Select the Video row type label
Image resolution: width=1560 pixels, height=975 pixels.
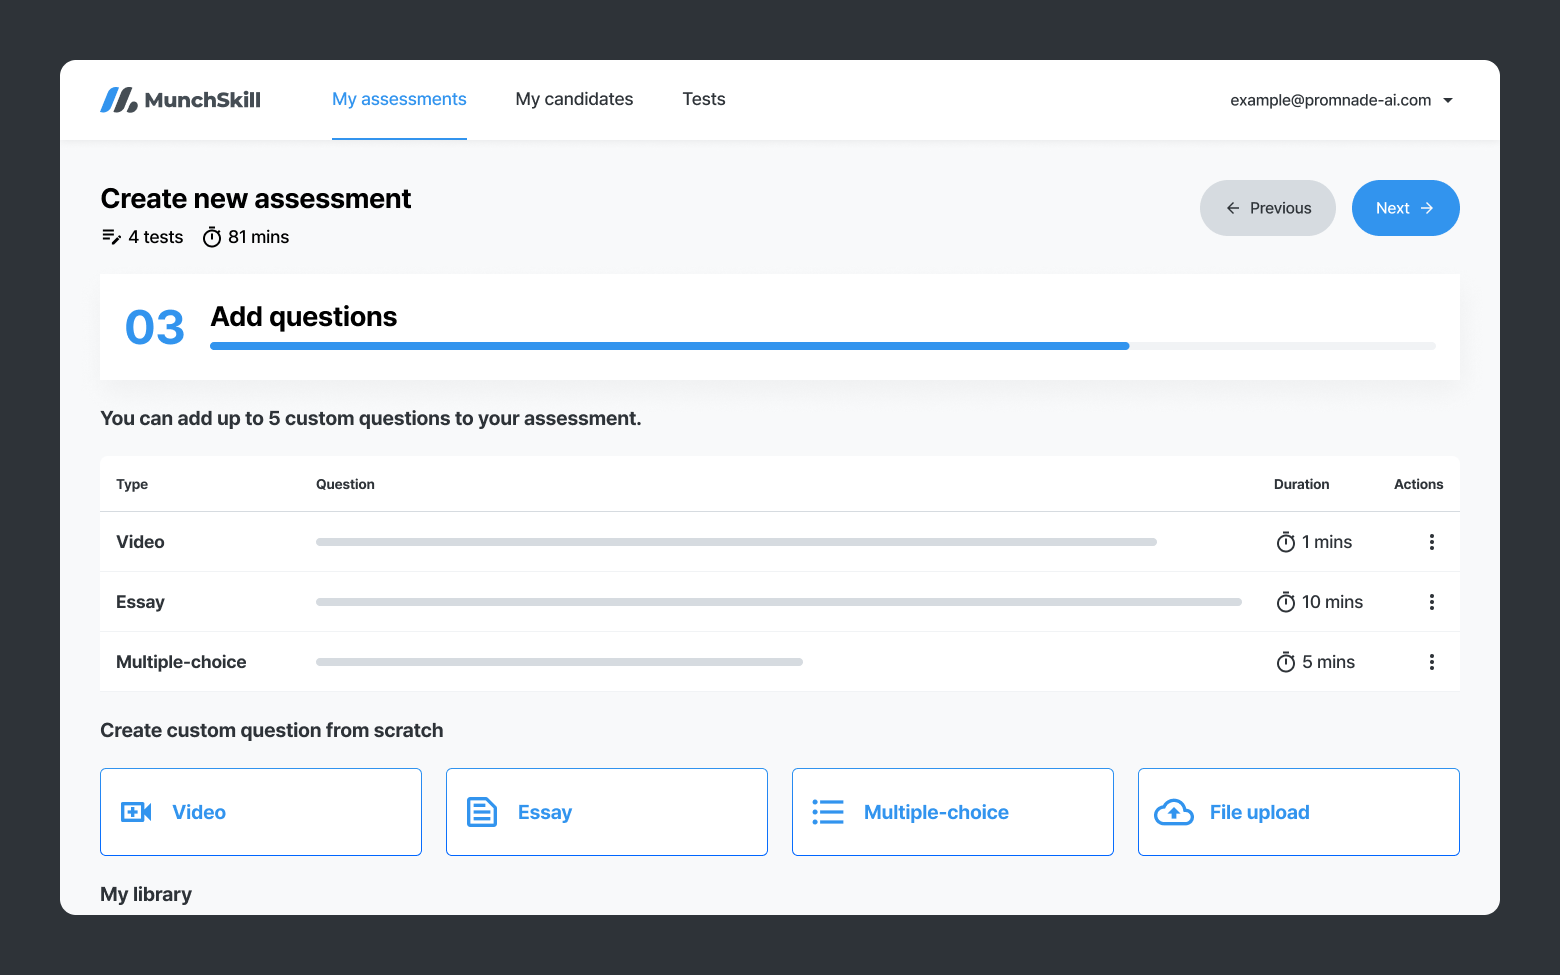(x=140, y=542)
